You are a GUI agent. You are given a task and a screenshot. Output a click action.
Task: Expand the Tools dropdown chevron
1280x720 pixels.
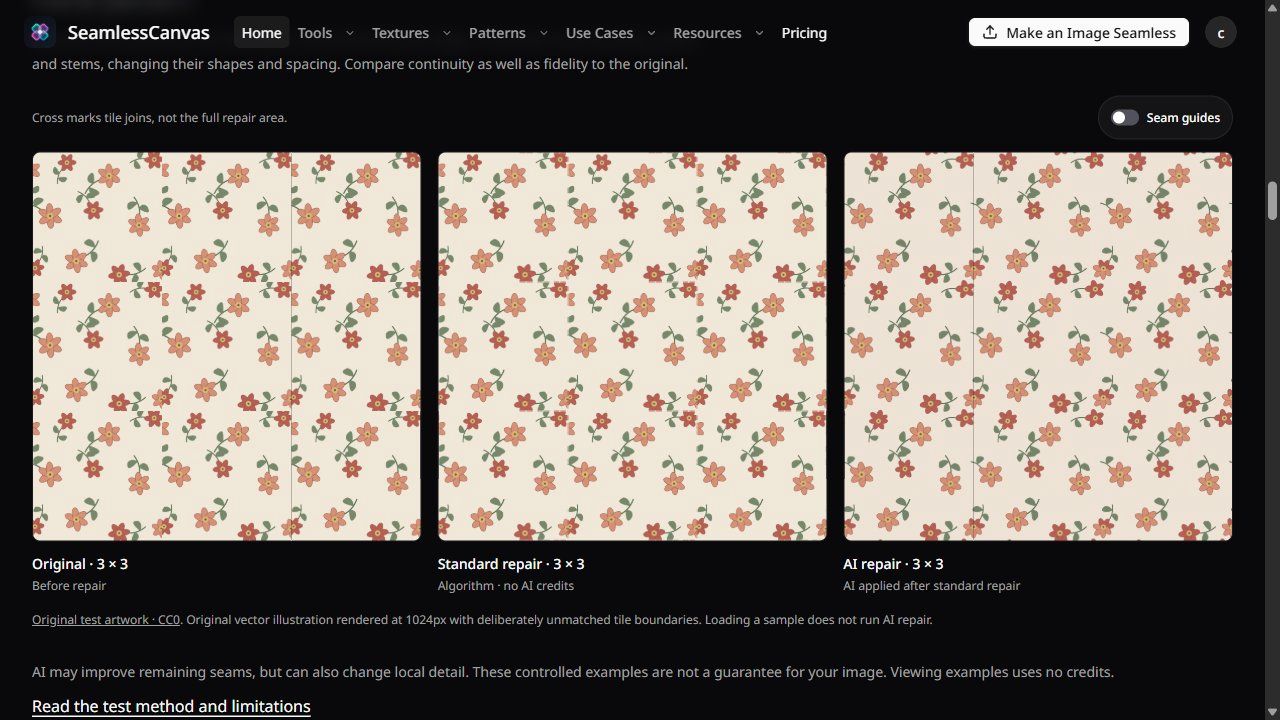click(350, 32)
